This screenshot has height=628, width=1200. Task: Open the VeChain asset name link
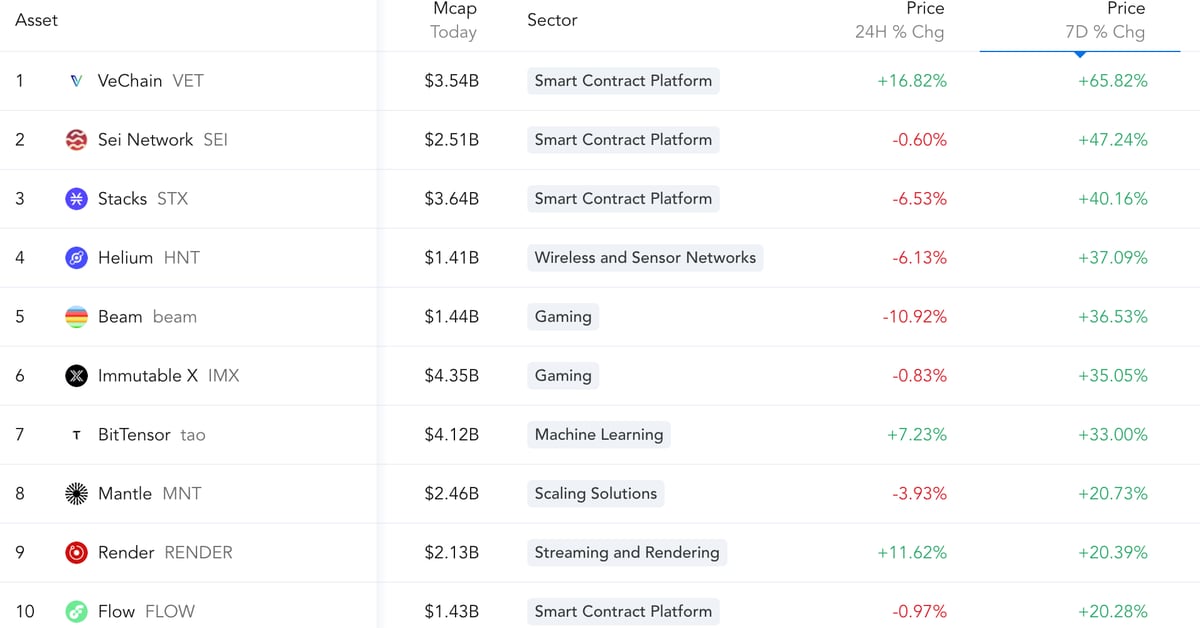(x=130, y=81)
